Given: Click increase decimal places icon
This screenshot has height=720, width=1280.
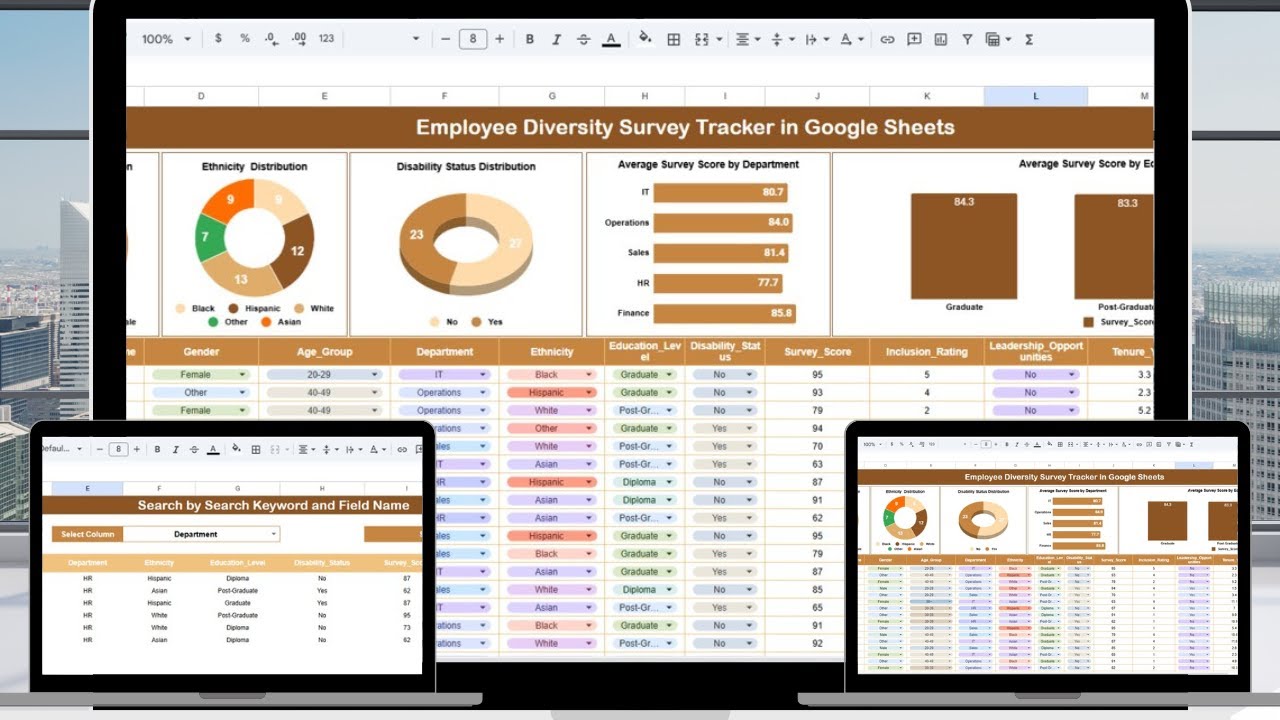Looking at the screenshot, I should pos(298,39).
